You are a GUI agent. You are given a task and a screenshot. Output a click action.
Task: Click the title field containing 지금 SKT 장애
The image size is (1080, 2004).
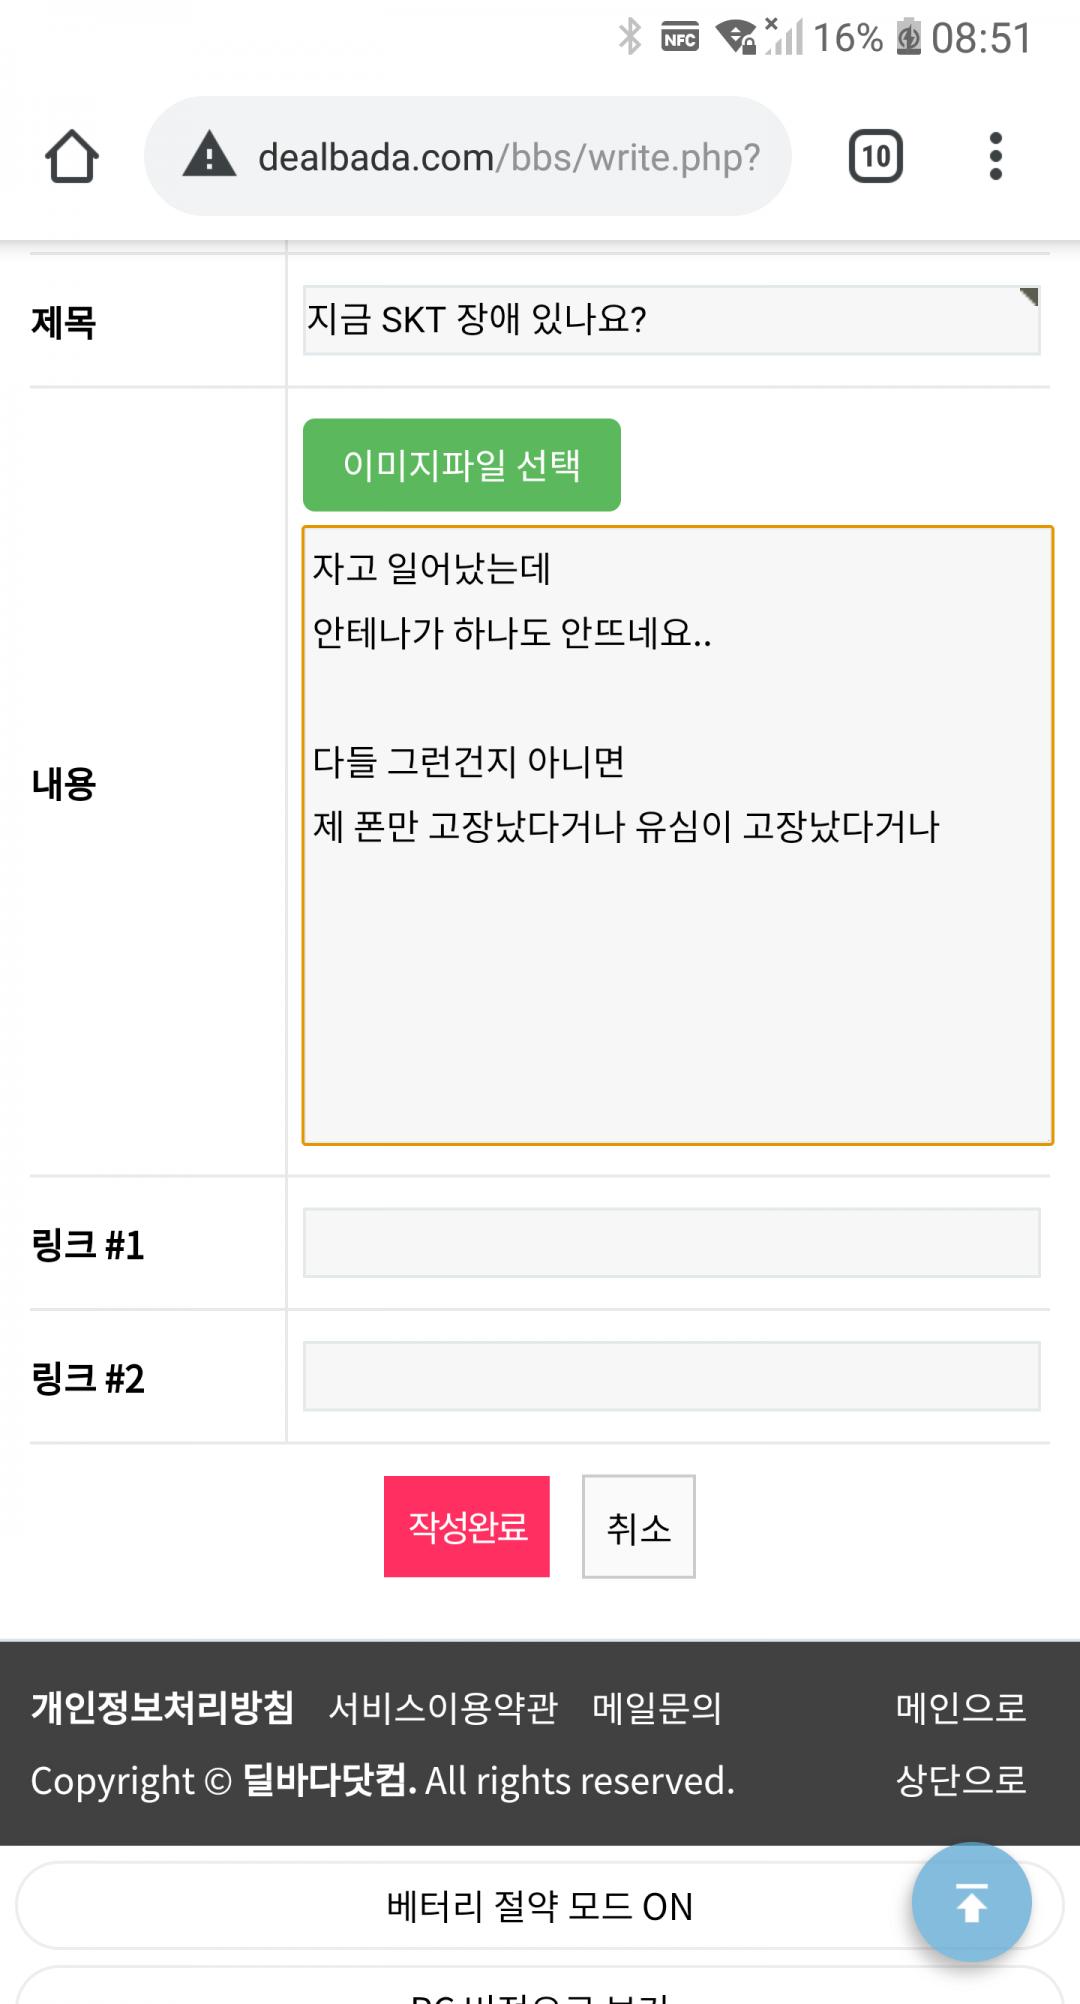670,320
